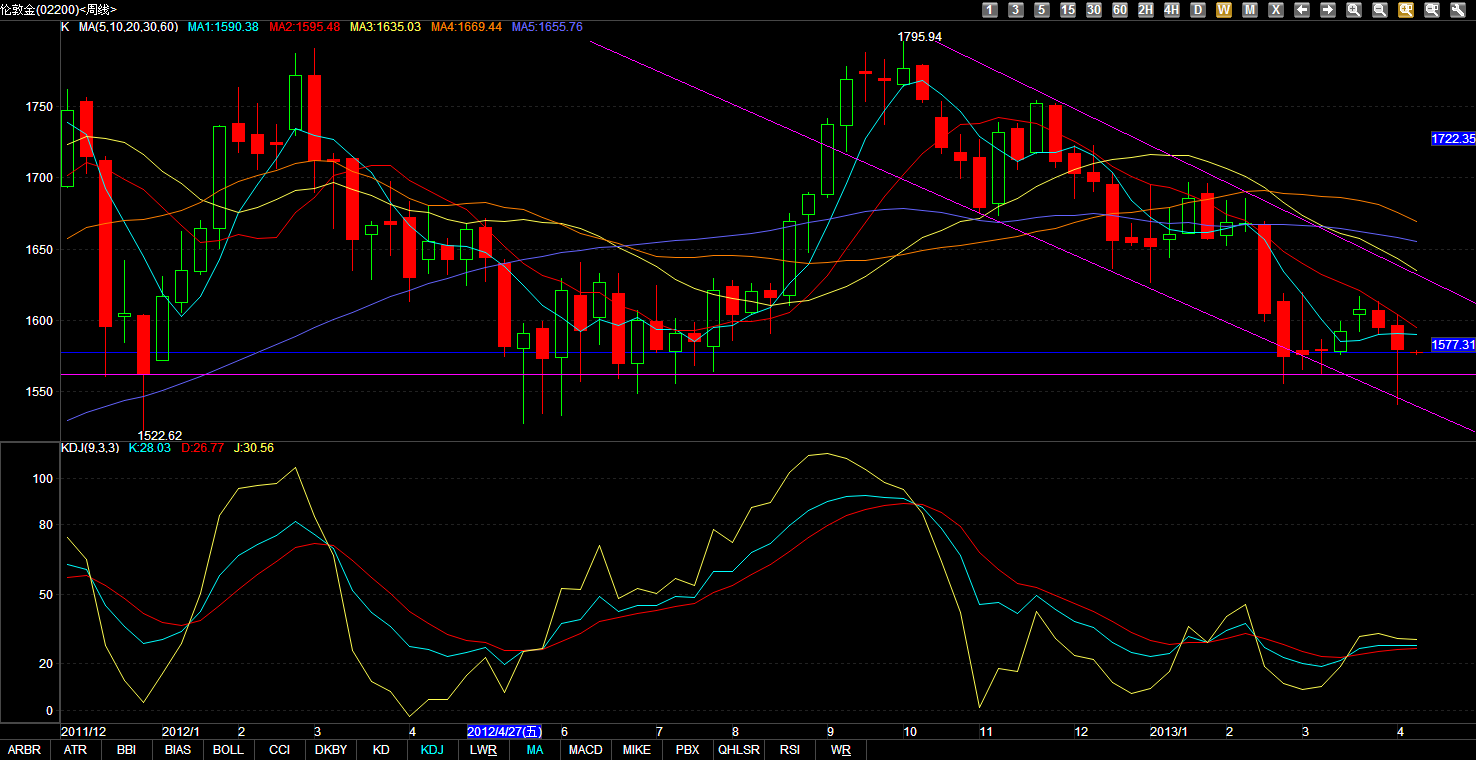Select the ARBR indicator tab

[24, 750]
